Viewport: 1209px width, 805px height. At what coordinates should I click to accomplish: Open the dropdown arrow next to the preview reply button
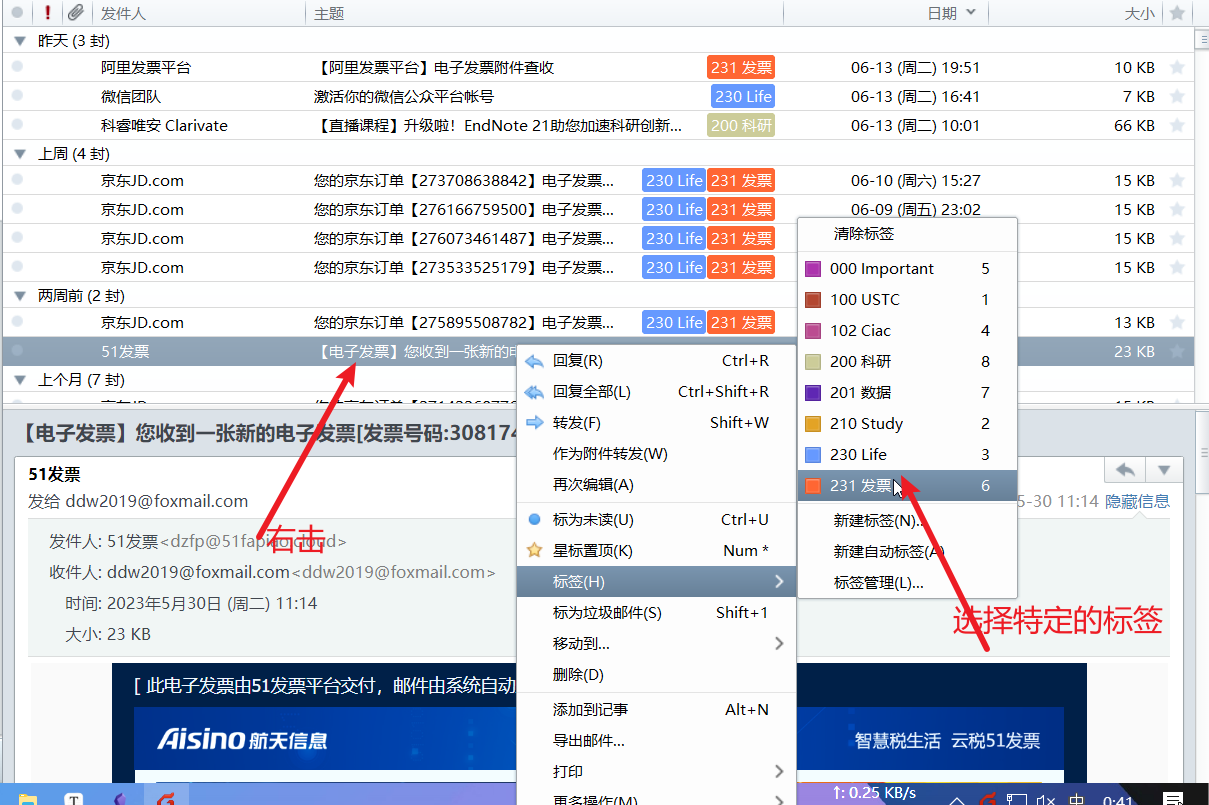pyautogui.click(x=1163, y=470)
